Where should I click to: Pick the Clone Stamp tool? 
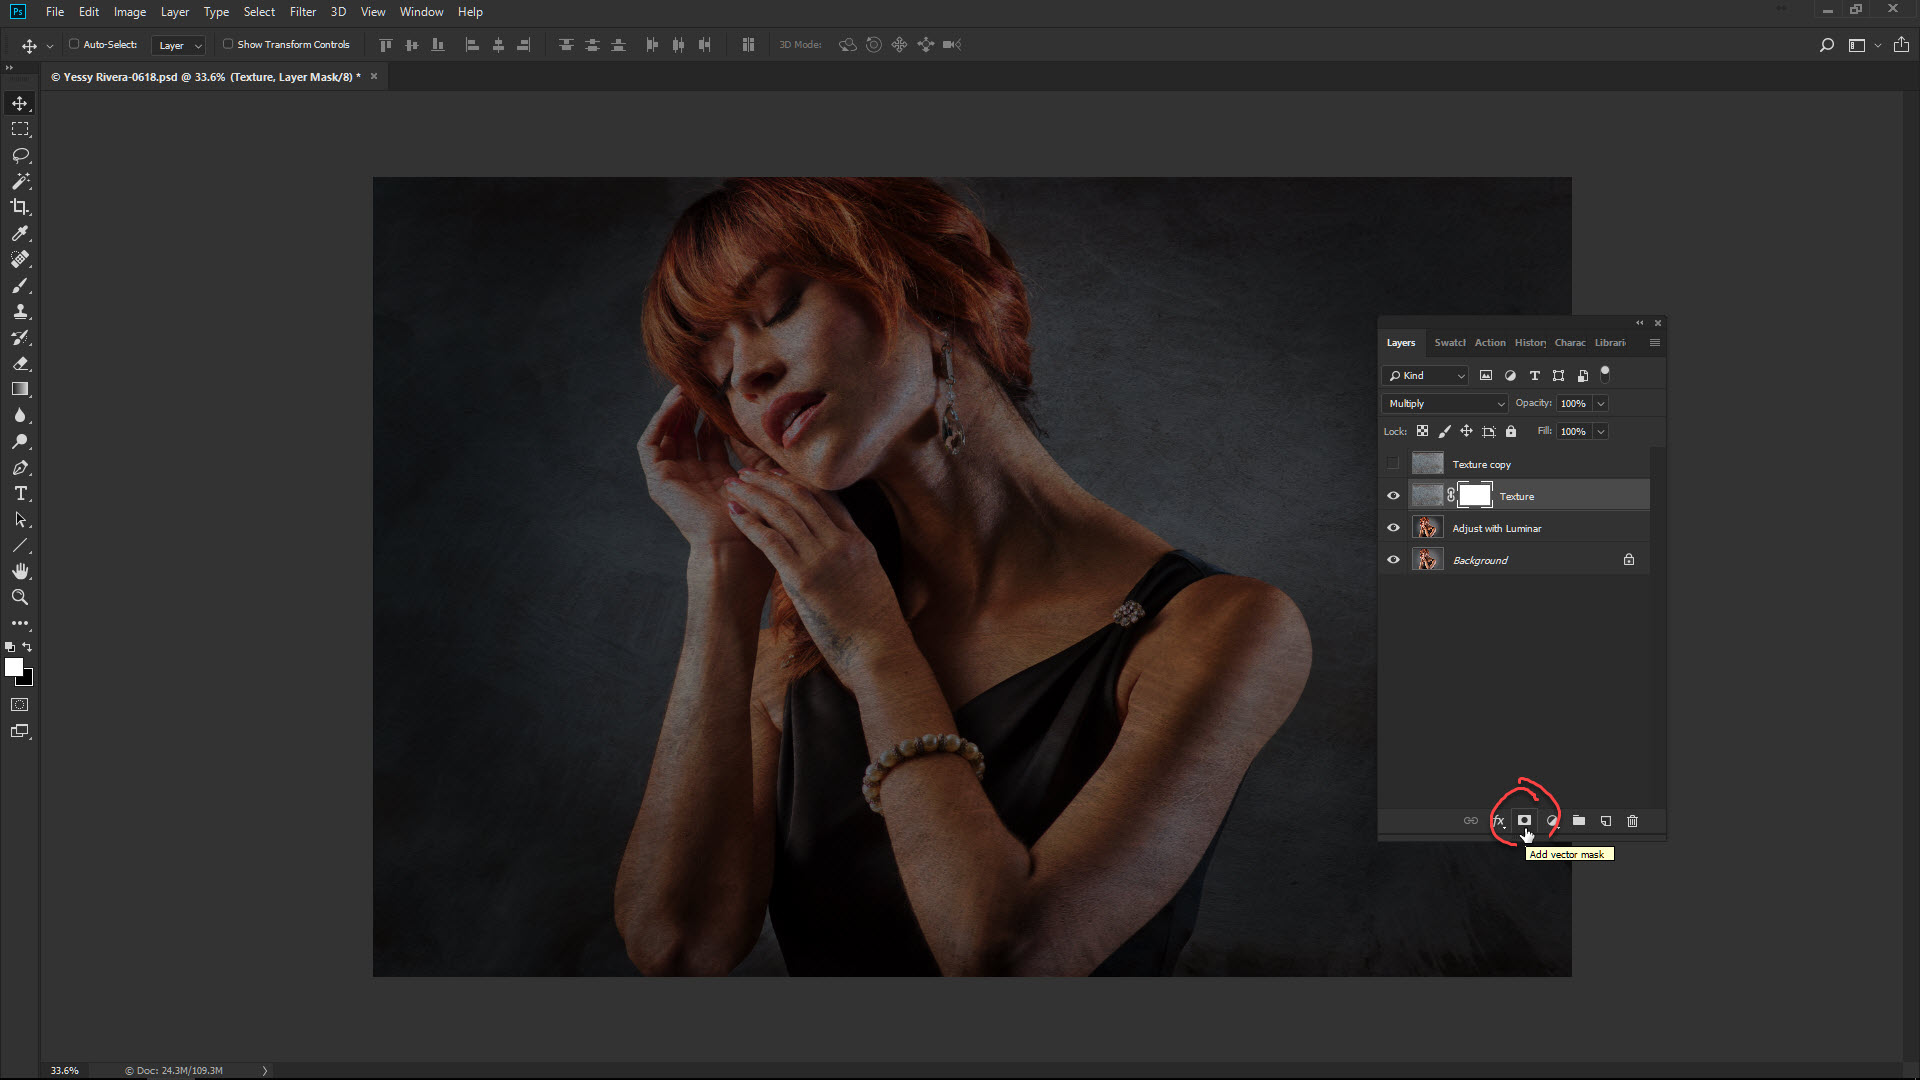coord(20,311)
